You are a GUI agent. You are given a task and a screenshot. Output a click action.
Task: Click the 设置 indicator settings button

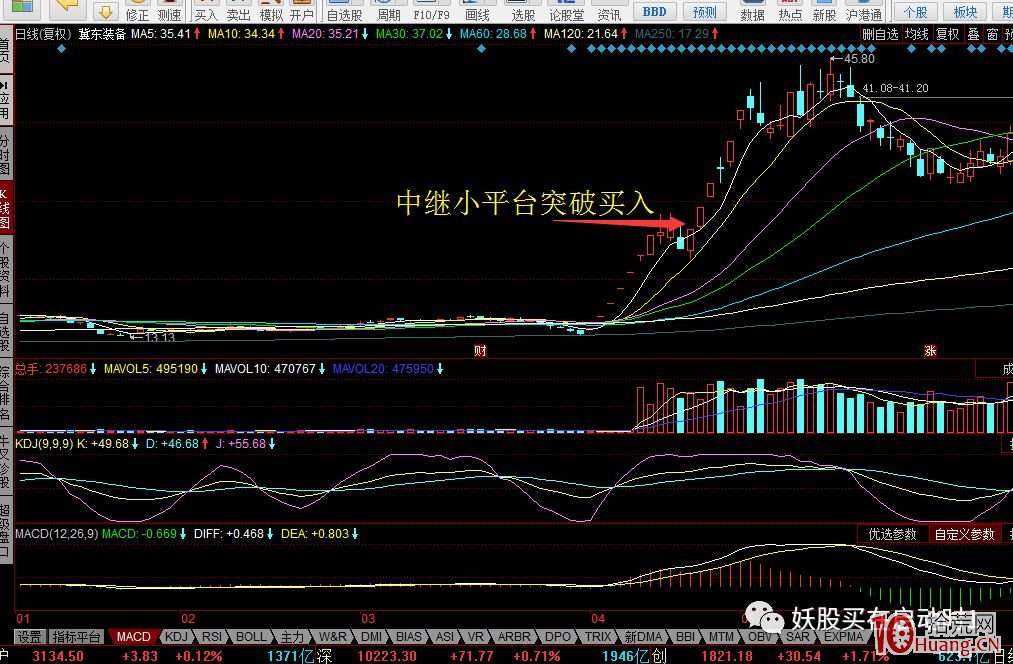[30, 637]
